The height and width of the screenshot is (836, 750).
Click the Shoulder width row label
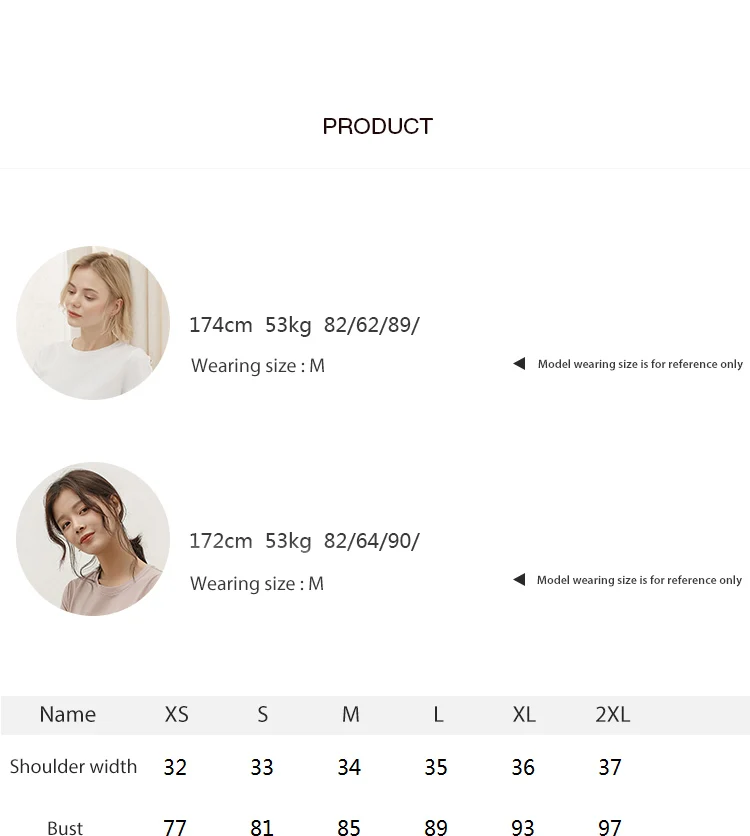pos(74,767)
